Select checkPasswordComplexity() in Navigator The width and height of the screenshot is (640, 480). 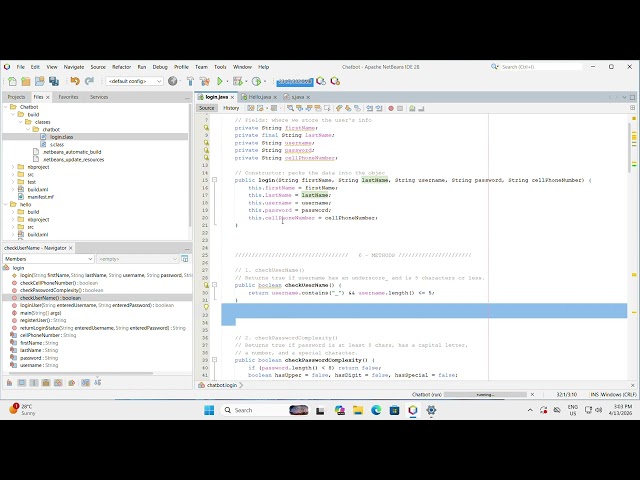pyautogui.click(x=61, y=290)
